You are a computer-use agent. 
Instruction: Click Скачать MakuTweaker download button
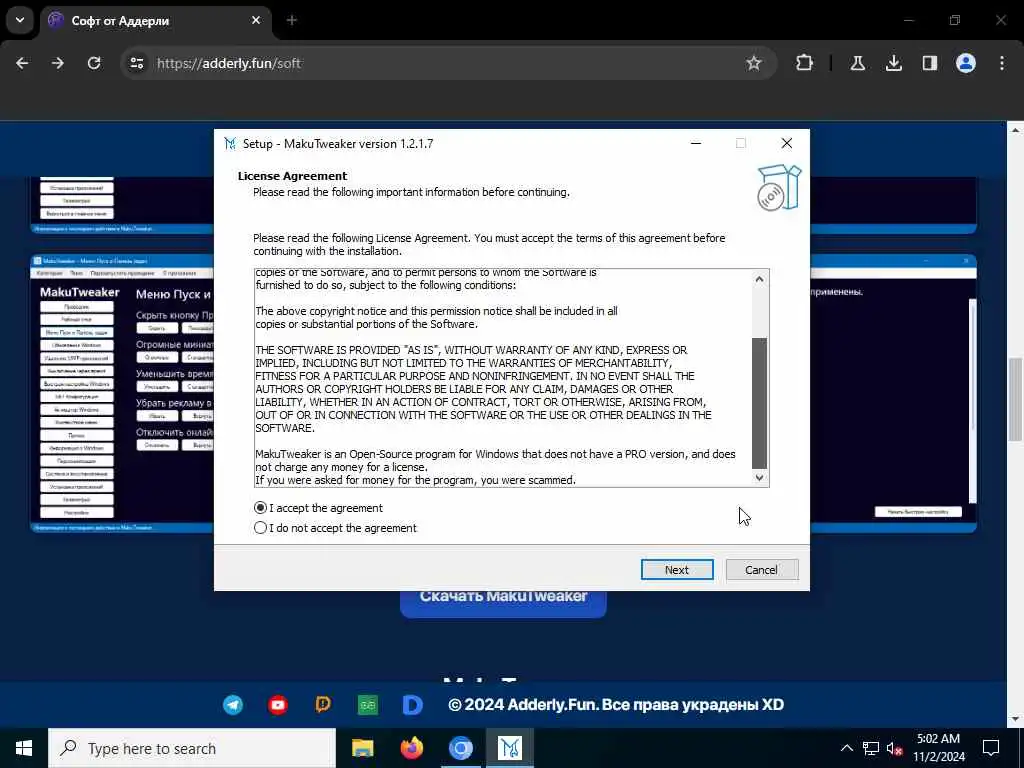tap(503, 602)
